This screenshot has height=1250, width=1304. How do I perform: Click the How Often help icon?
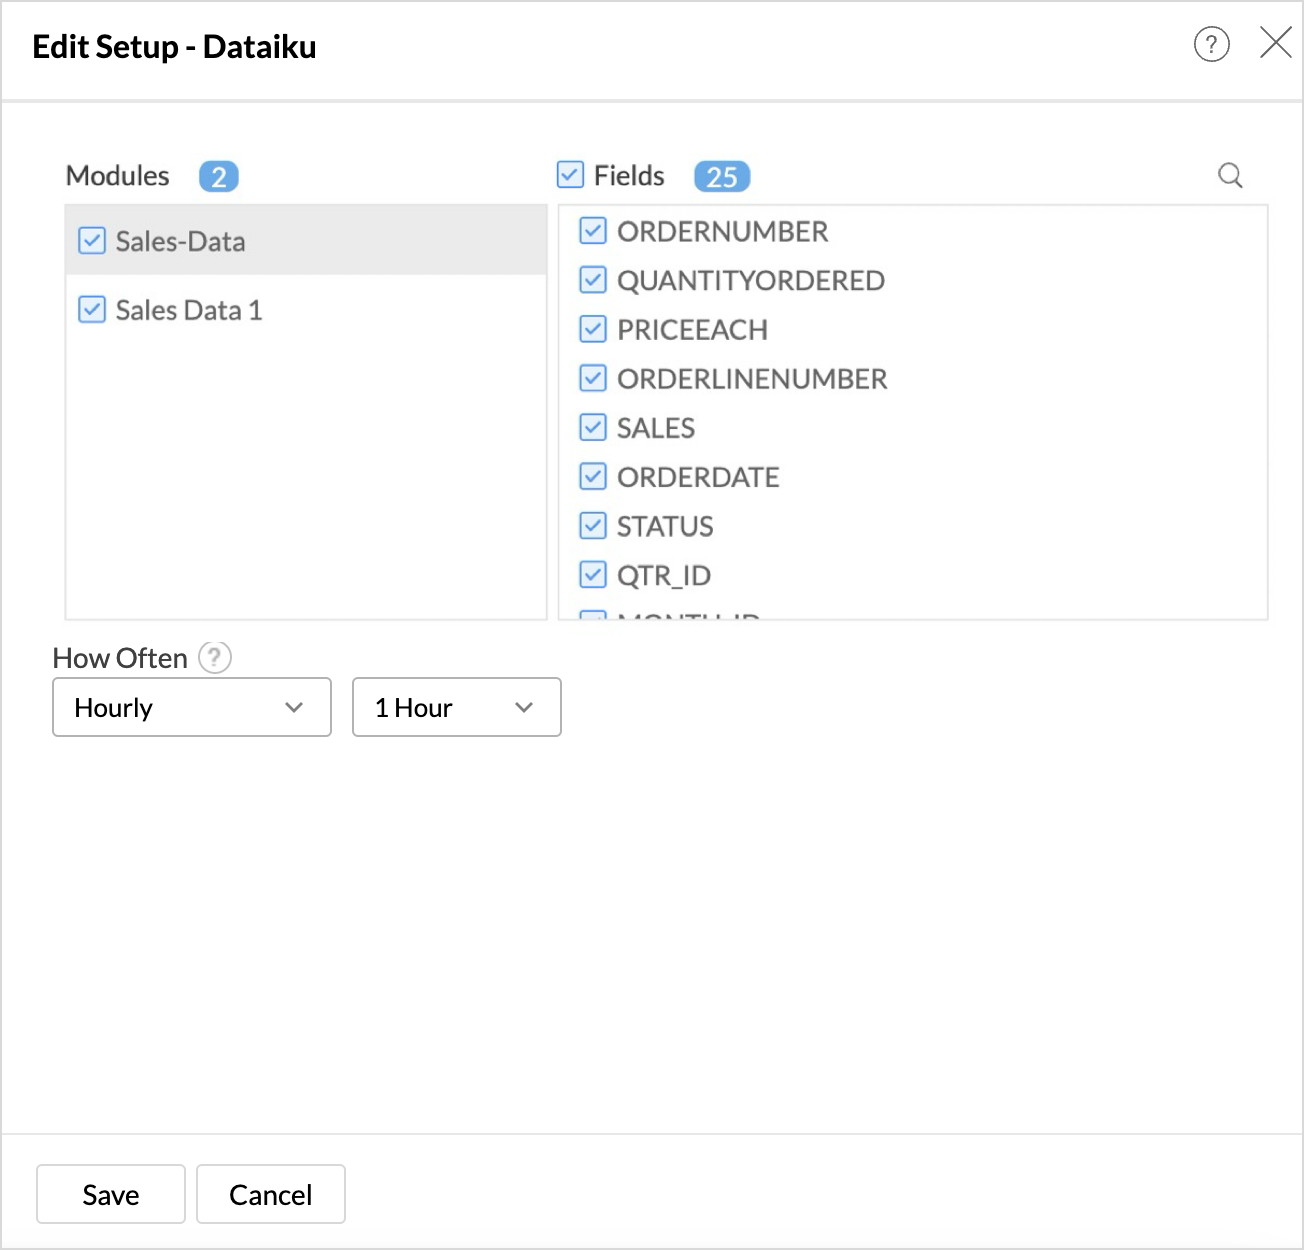click(215, 658)
